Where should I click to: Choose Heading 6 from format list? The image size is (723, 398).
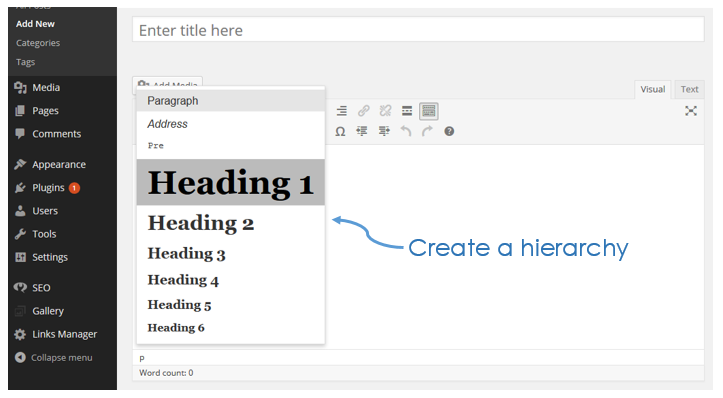(x=231, y=327)
